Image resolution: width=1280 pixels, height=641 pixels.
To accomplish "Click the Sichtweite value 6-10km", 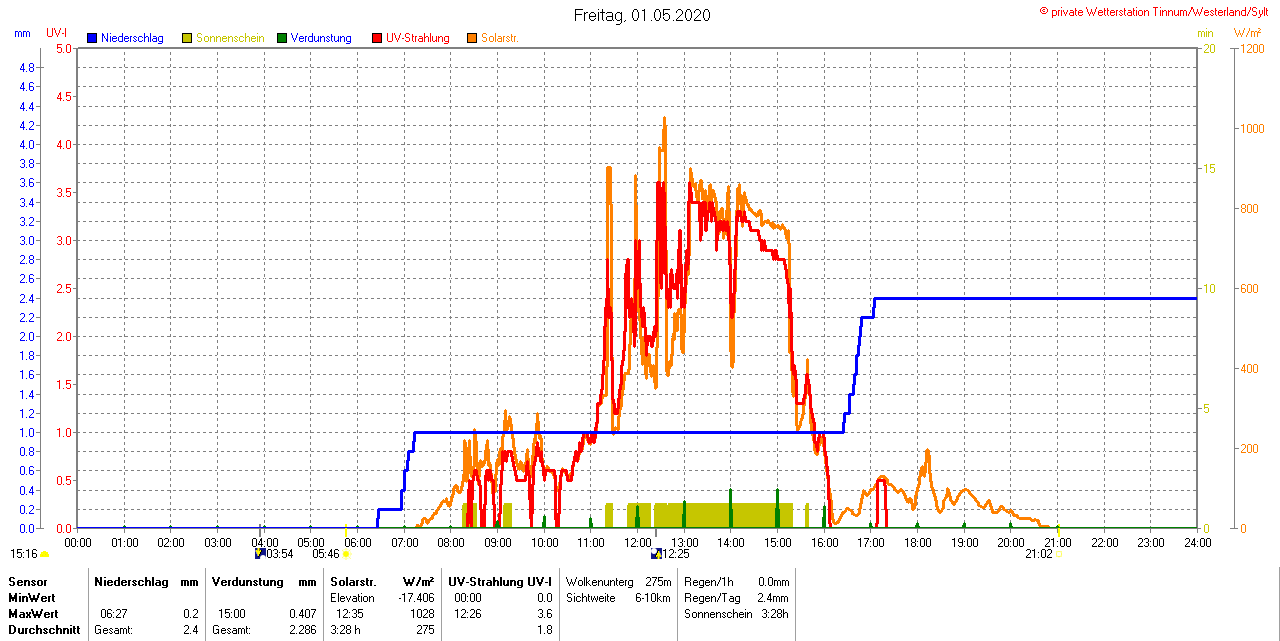I will pyautogui.click(x=654, y=597).
